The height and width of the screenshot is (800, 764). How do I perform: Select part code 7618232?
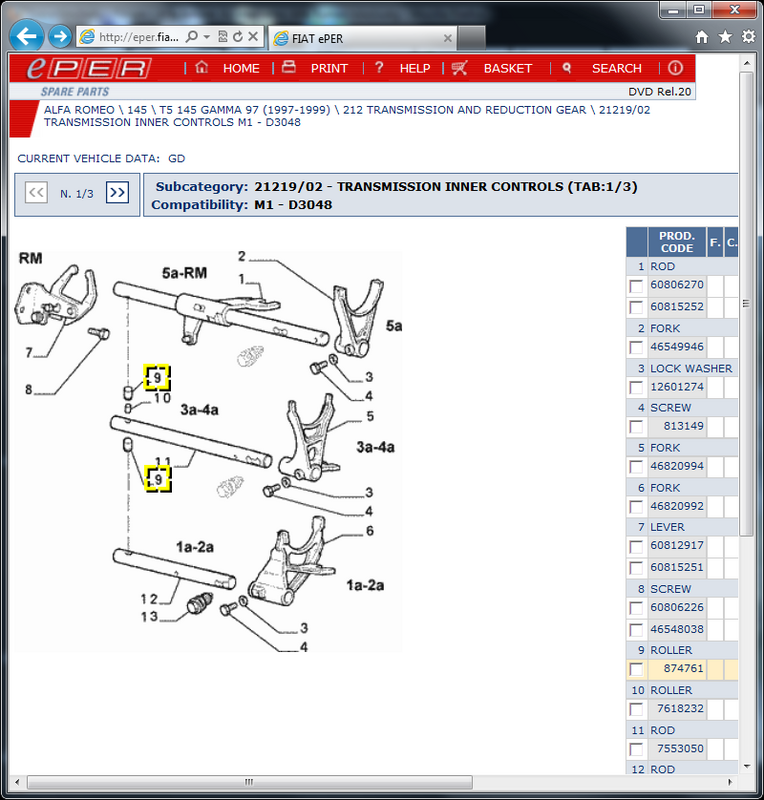tap(680, 708)
